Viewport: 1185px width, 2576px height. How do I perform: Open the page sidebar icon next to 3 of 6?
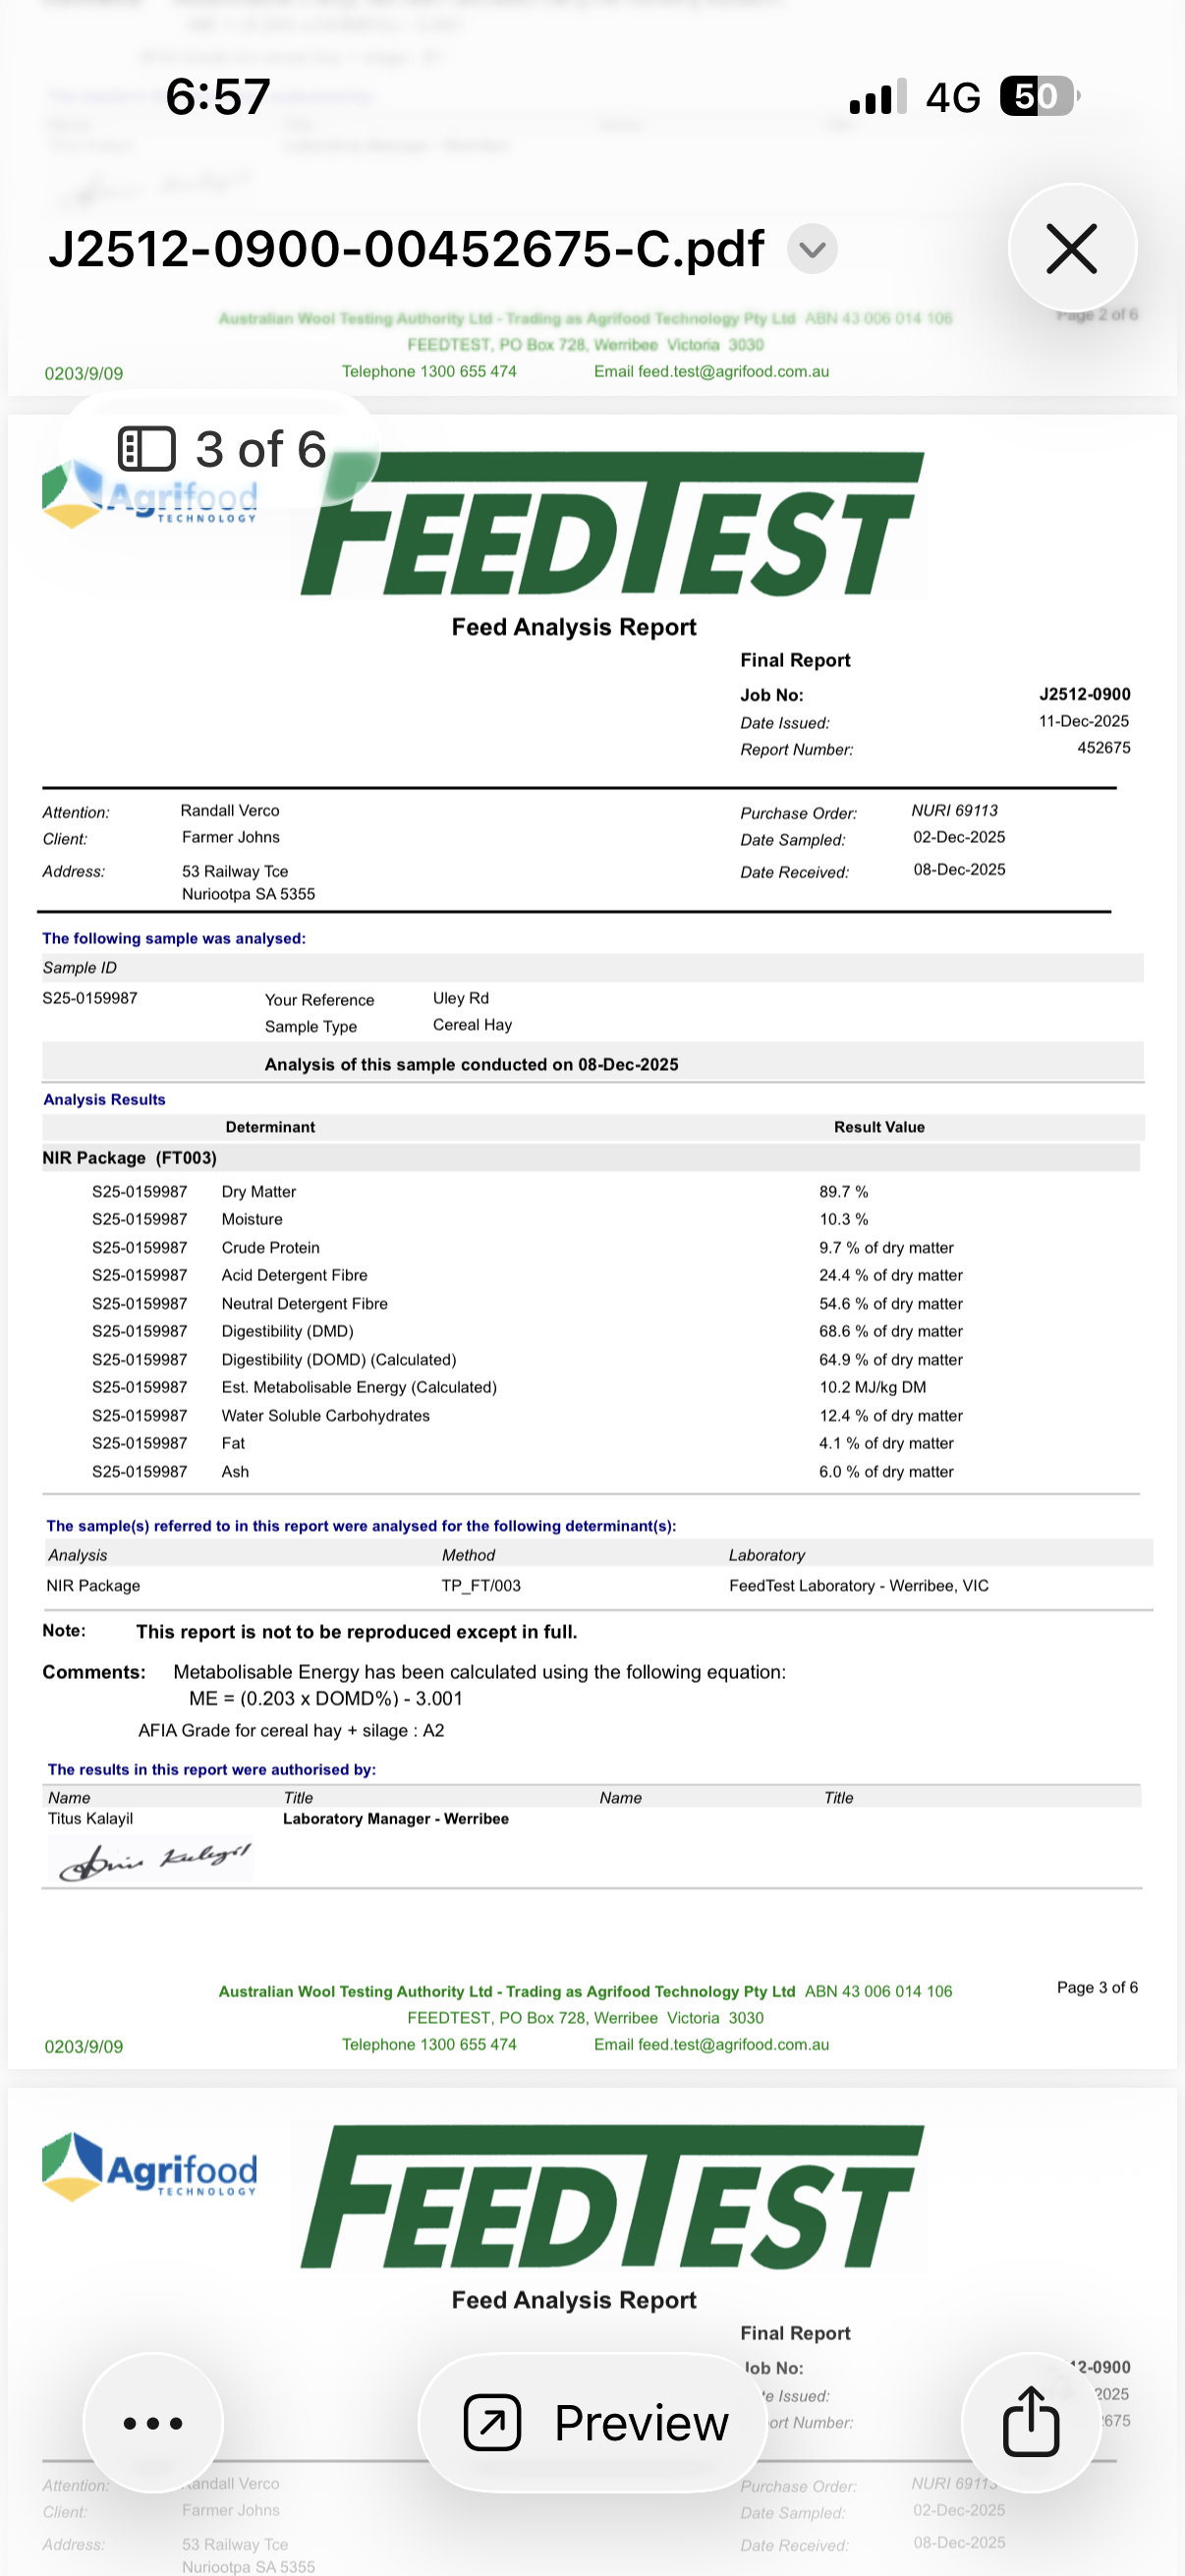click(x=147, y=449)
